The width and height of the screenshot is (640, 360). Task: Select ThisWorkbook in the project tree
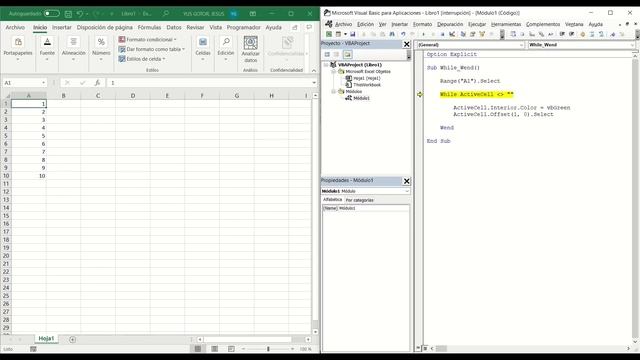[x=367, y=85]
